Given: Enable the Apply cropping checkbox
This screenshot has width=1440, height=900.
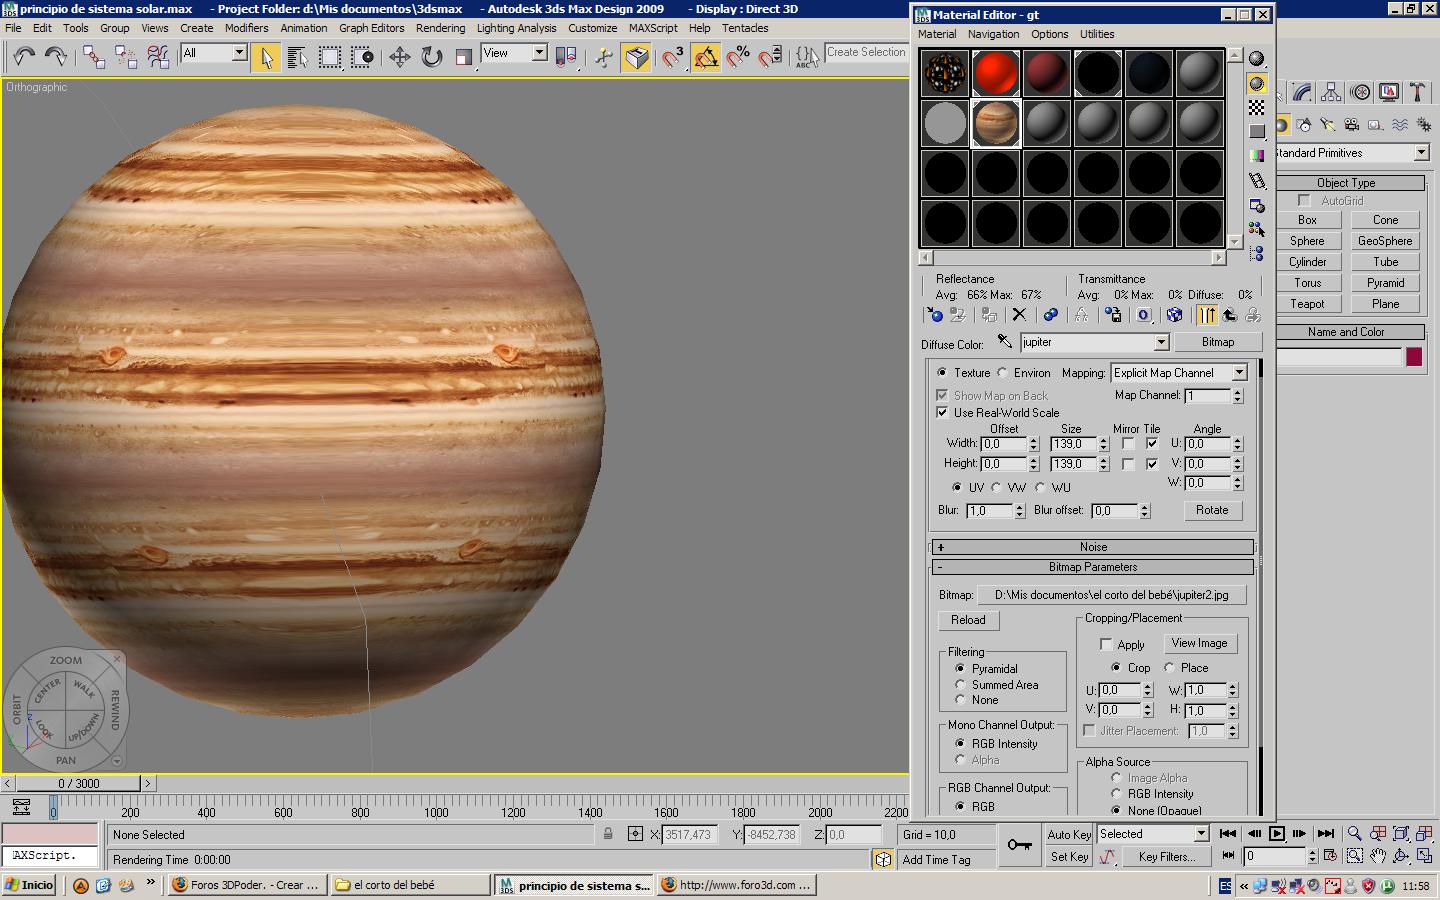Looking at the screenshot, I should click(x=1106, y=645).
